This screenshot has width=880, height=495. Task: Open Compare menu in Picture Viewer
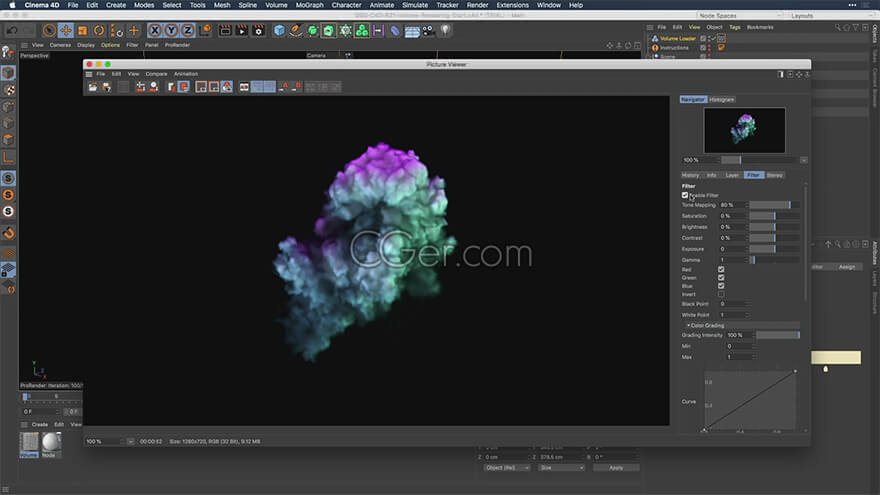click(x=156, y=74)
